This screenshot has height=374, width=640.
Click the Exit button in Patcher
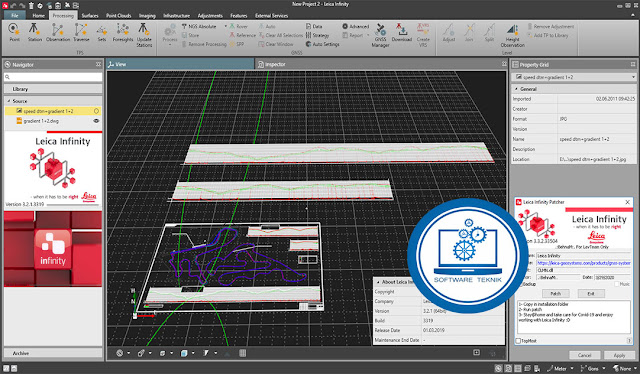click(x=591, y=294)
